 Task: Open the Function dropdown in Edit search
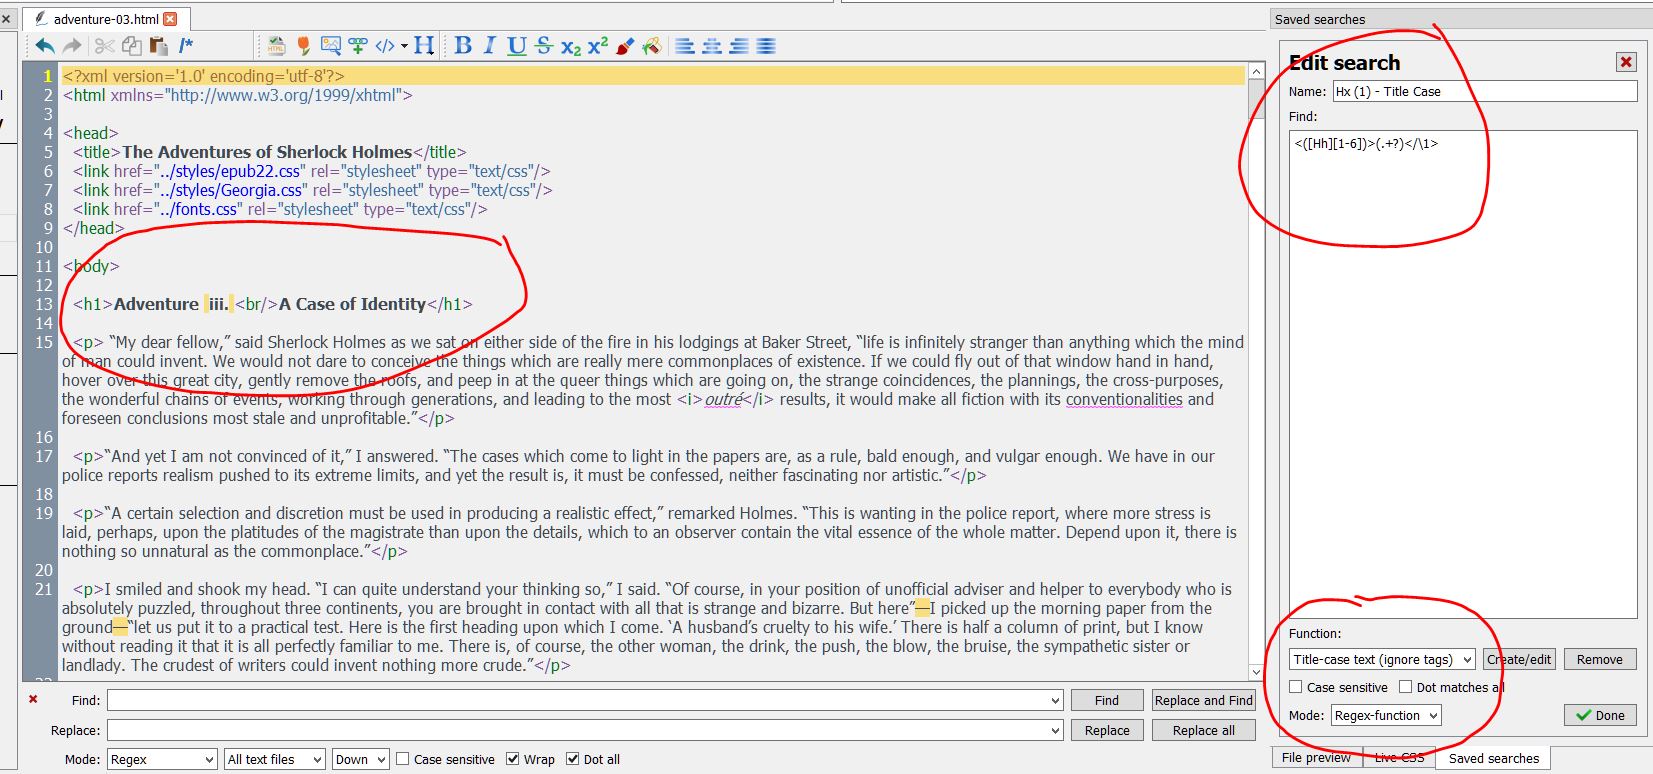[x=1382, y=659]
